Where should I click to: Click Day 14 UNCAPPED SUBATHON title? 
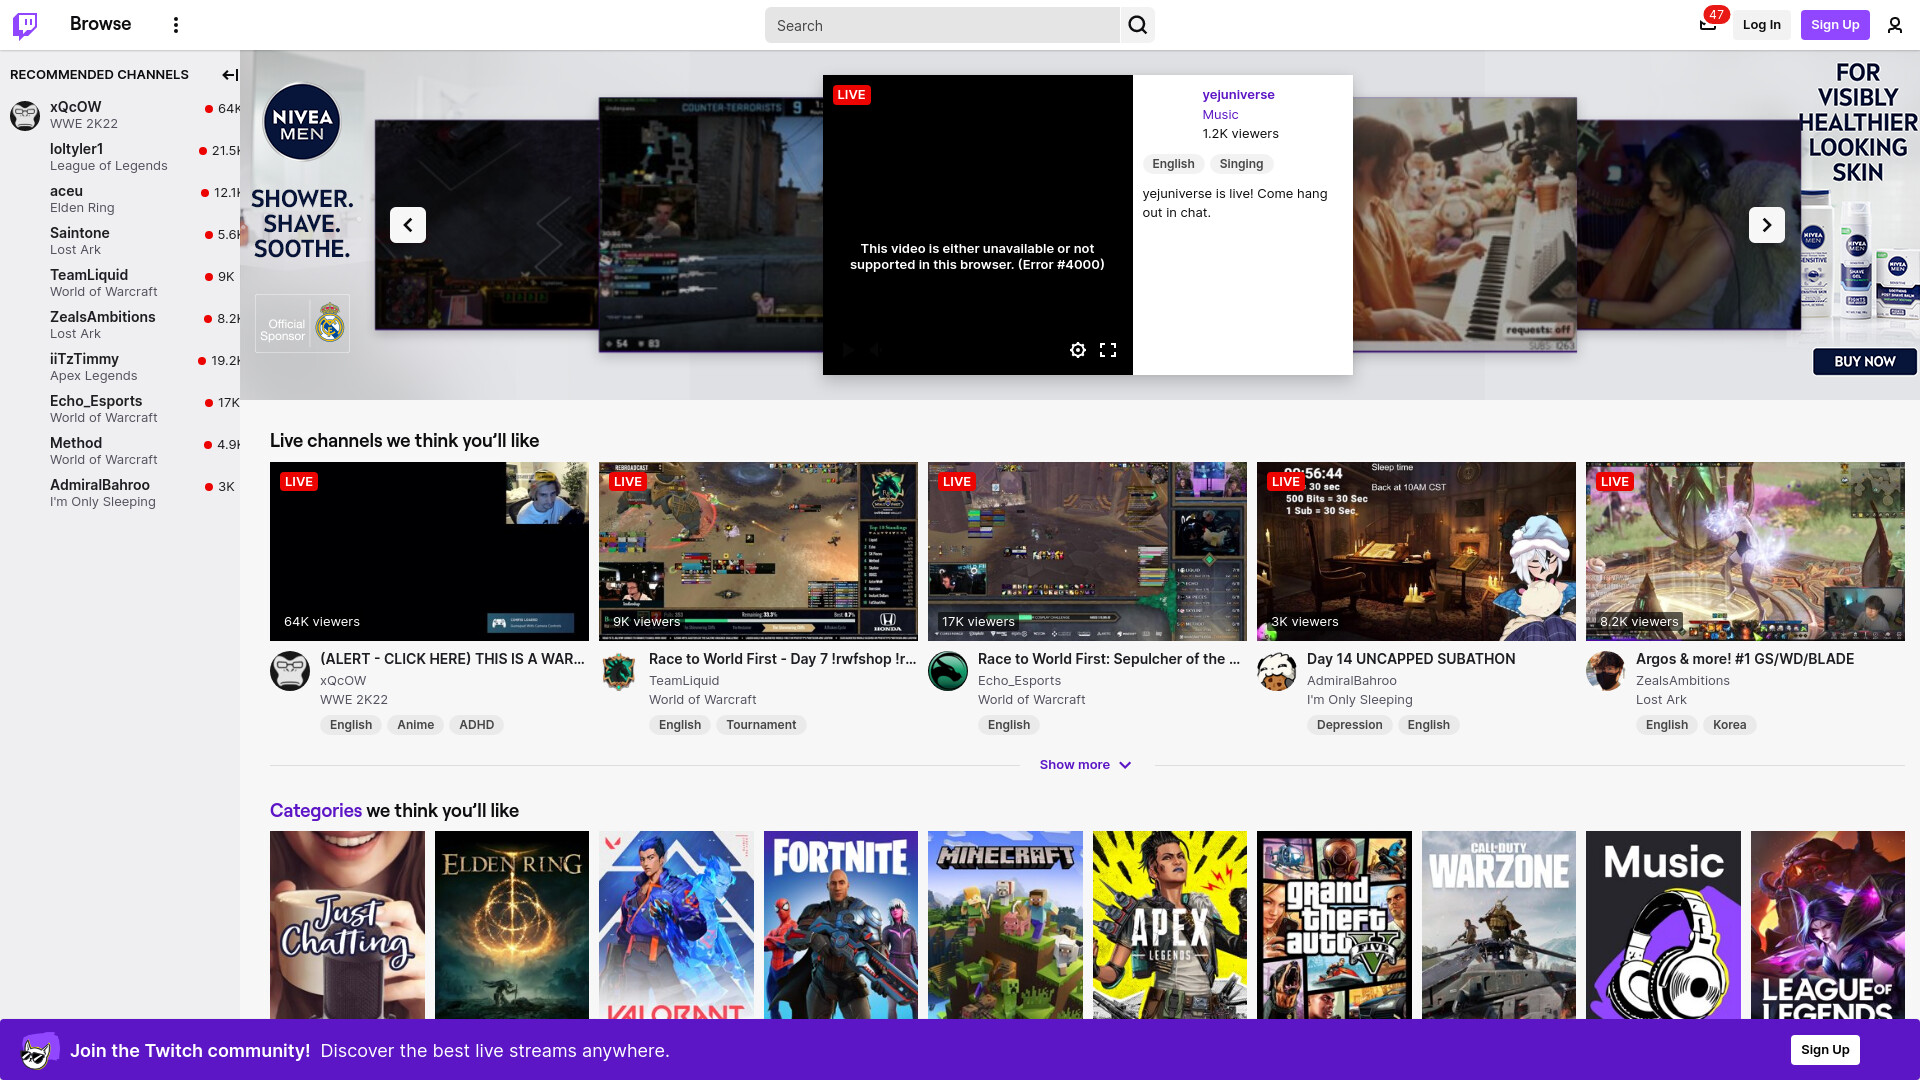[x=1411, y=659]
